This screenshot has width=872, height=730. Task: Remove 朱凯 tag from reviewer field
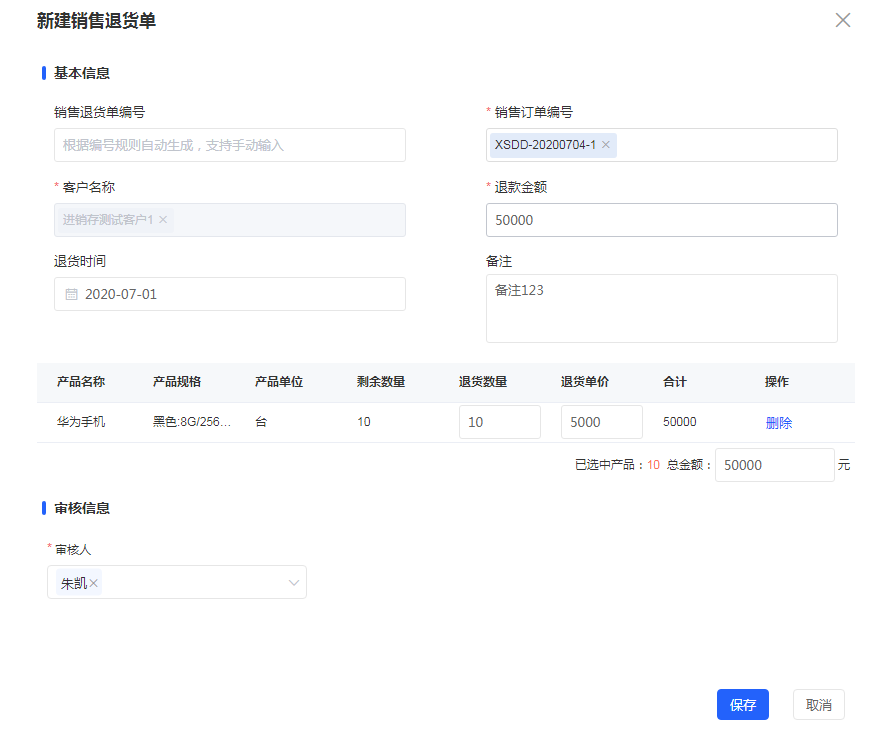pyautogui.click(x=93, y=583)
